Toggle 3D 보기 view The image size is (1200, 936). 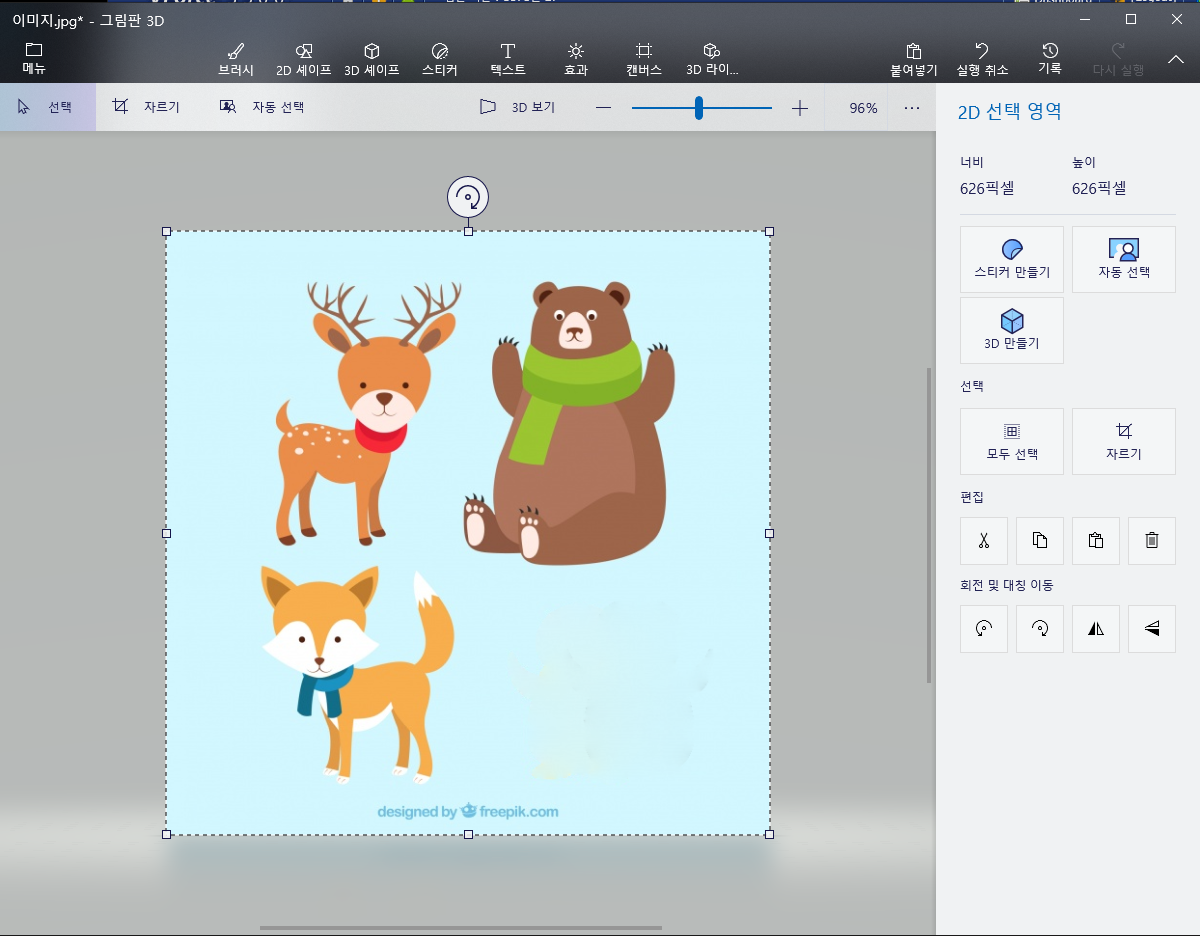pyautogui.click(x=517, y=107)
